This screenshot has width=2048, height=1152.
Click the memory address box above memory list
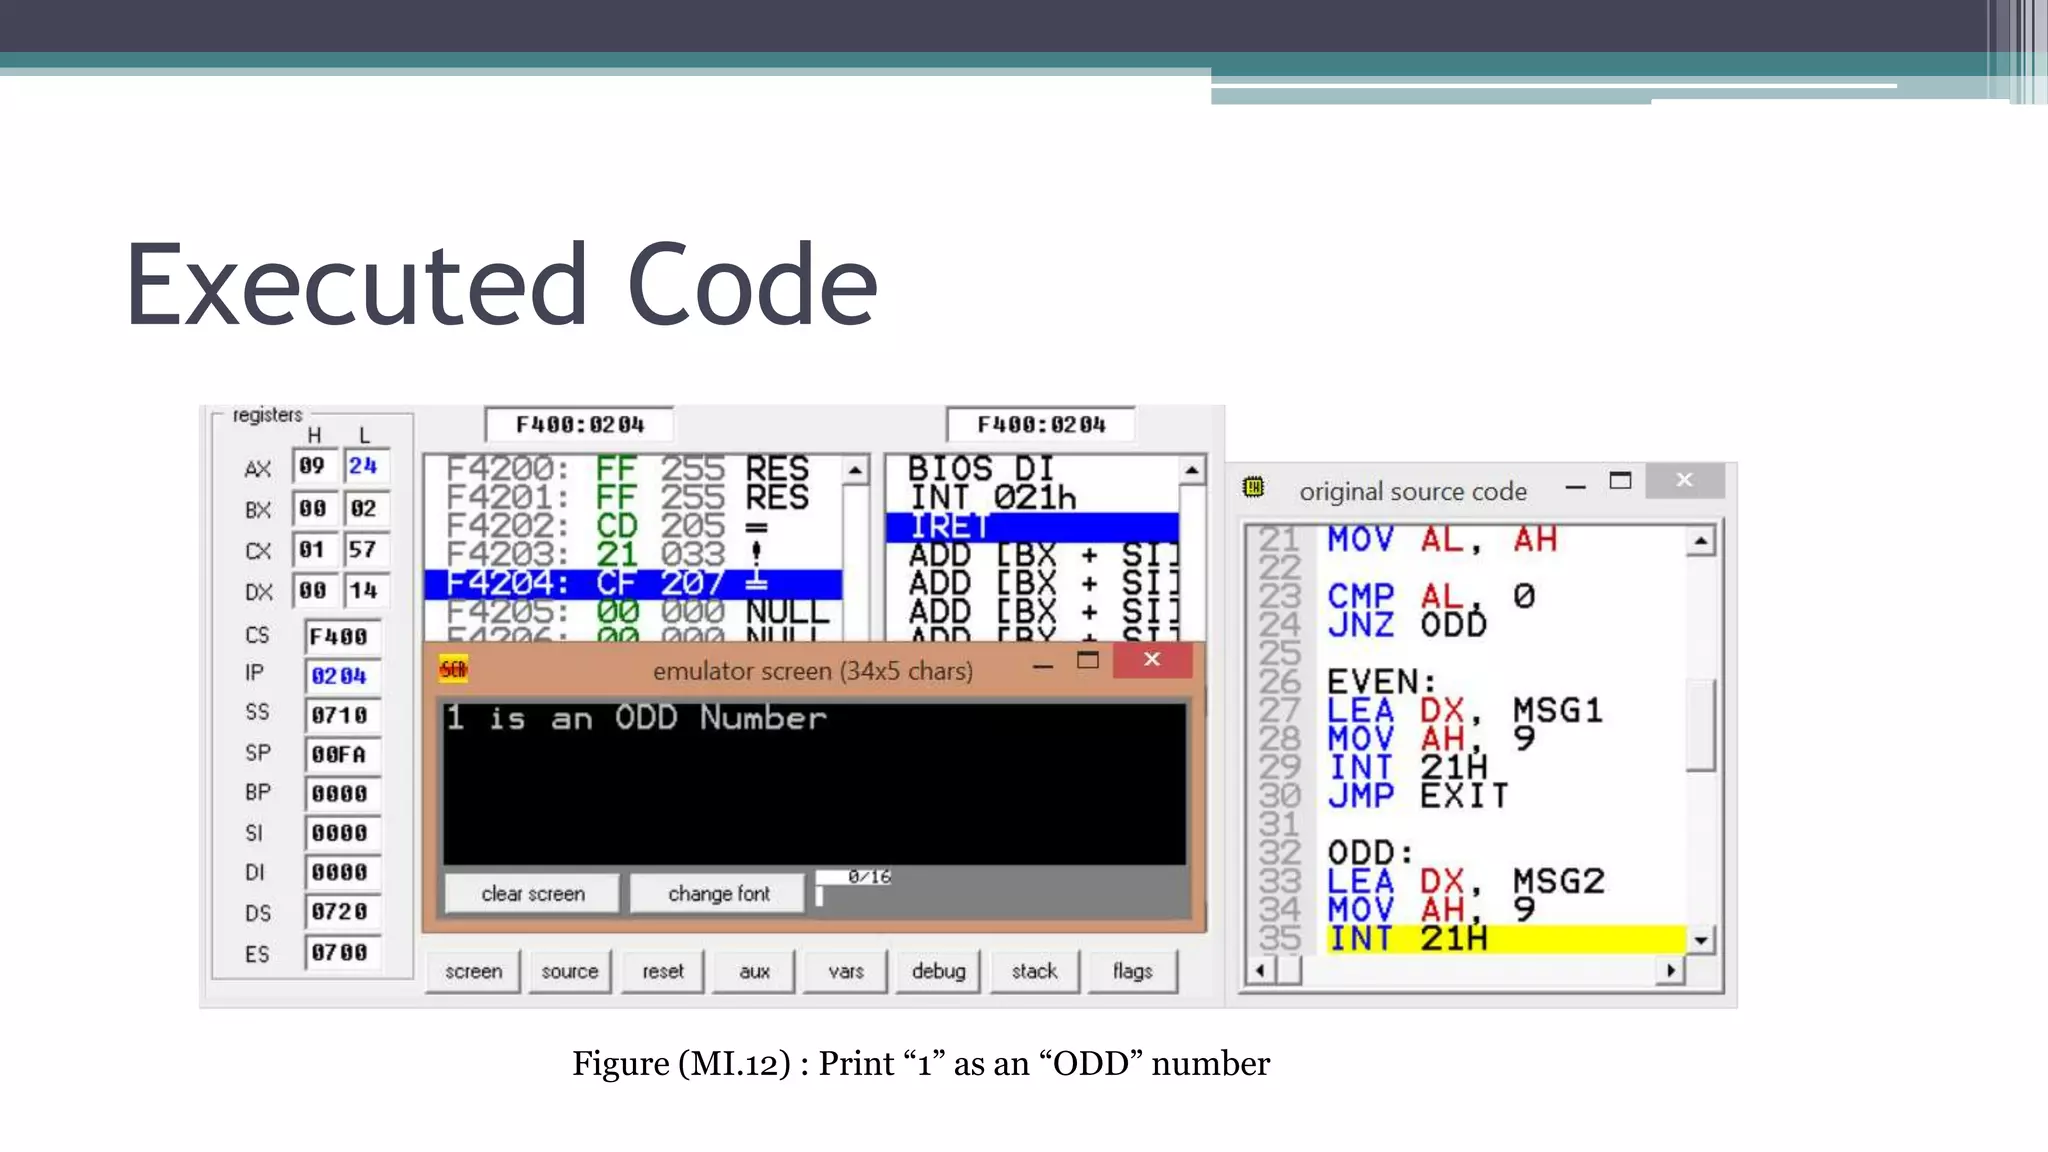click(579, 424)
